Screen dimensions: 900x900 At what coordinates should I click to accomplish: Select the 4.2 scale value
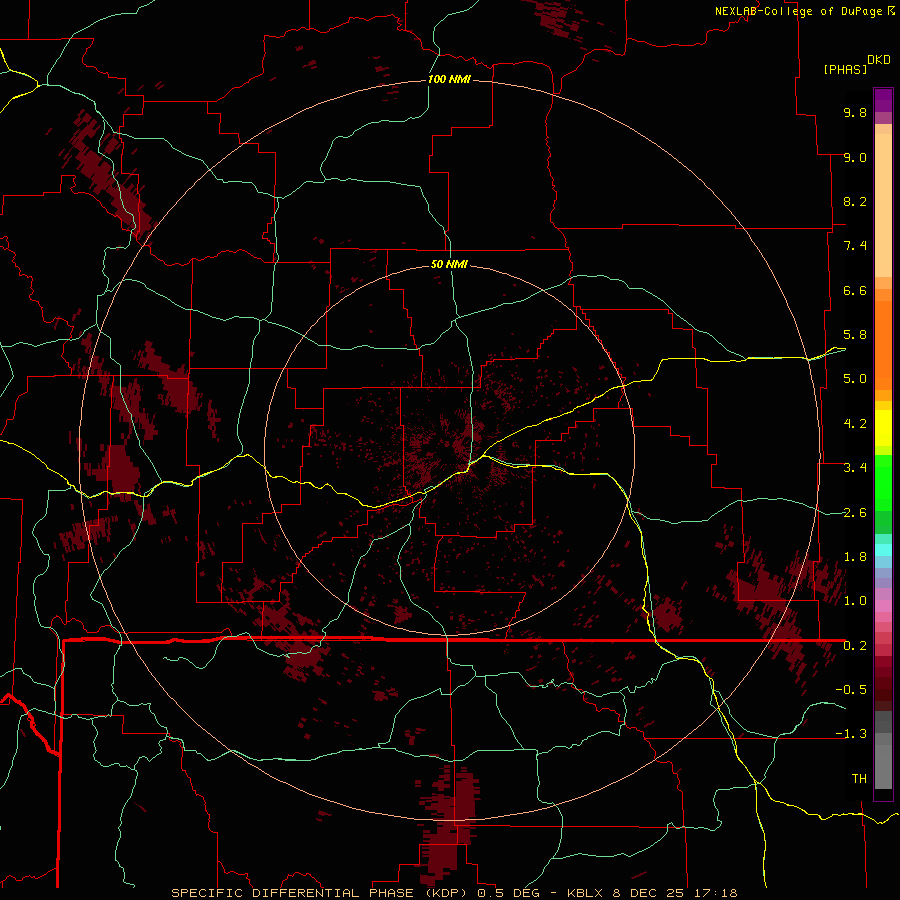click(x=855, y=424)
